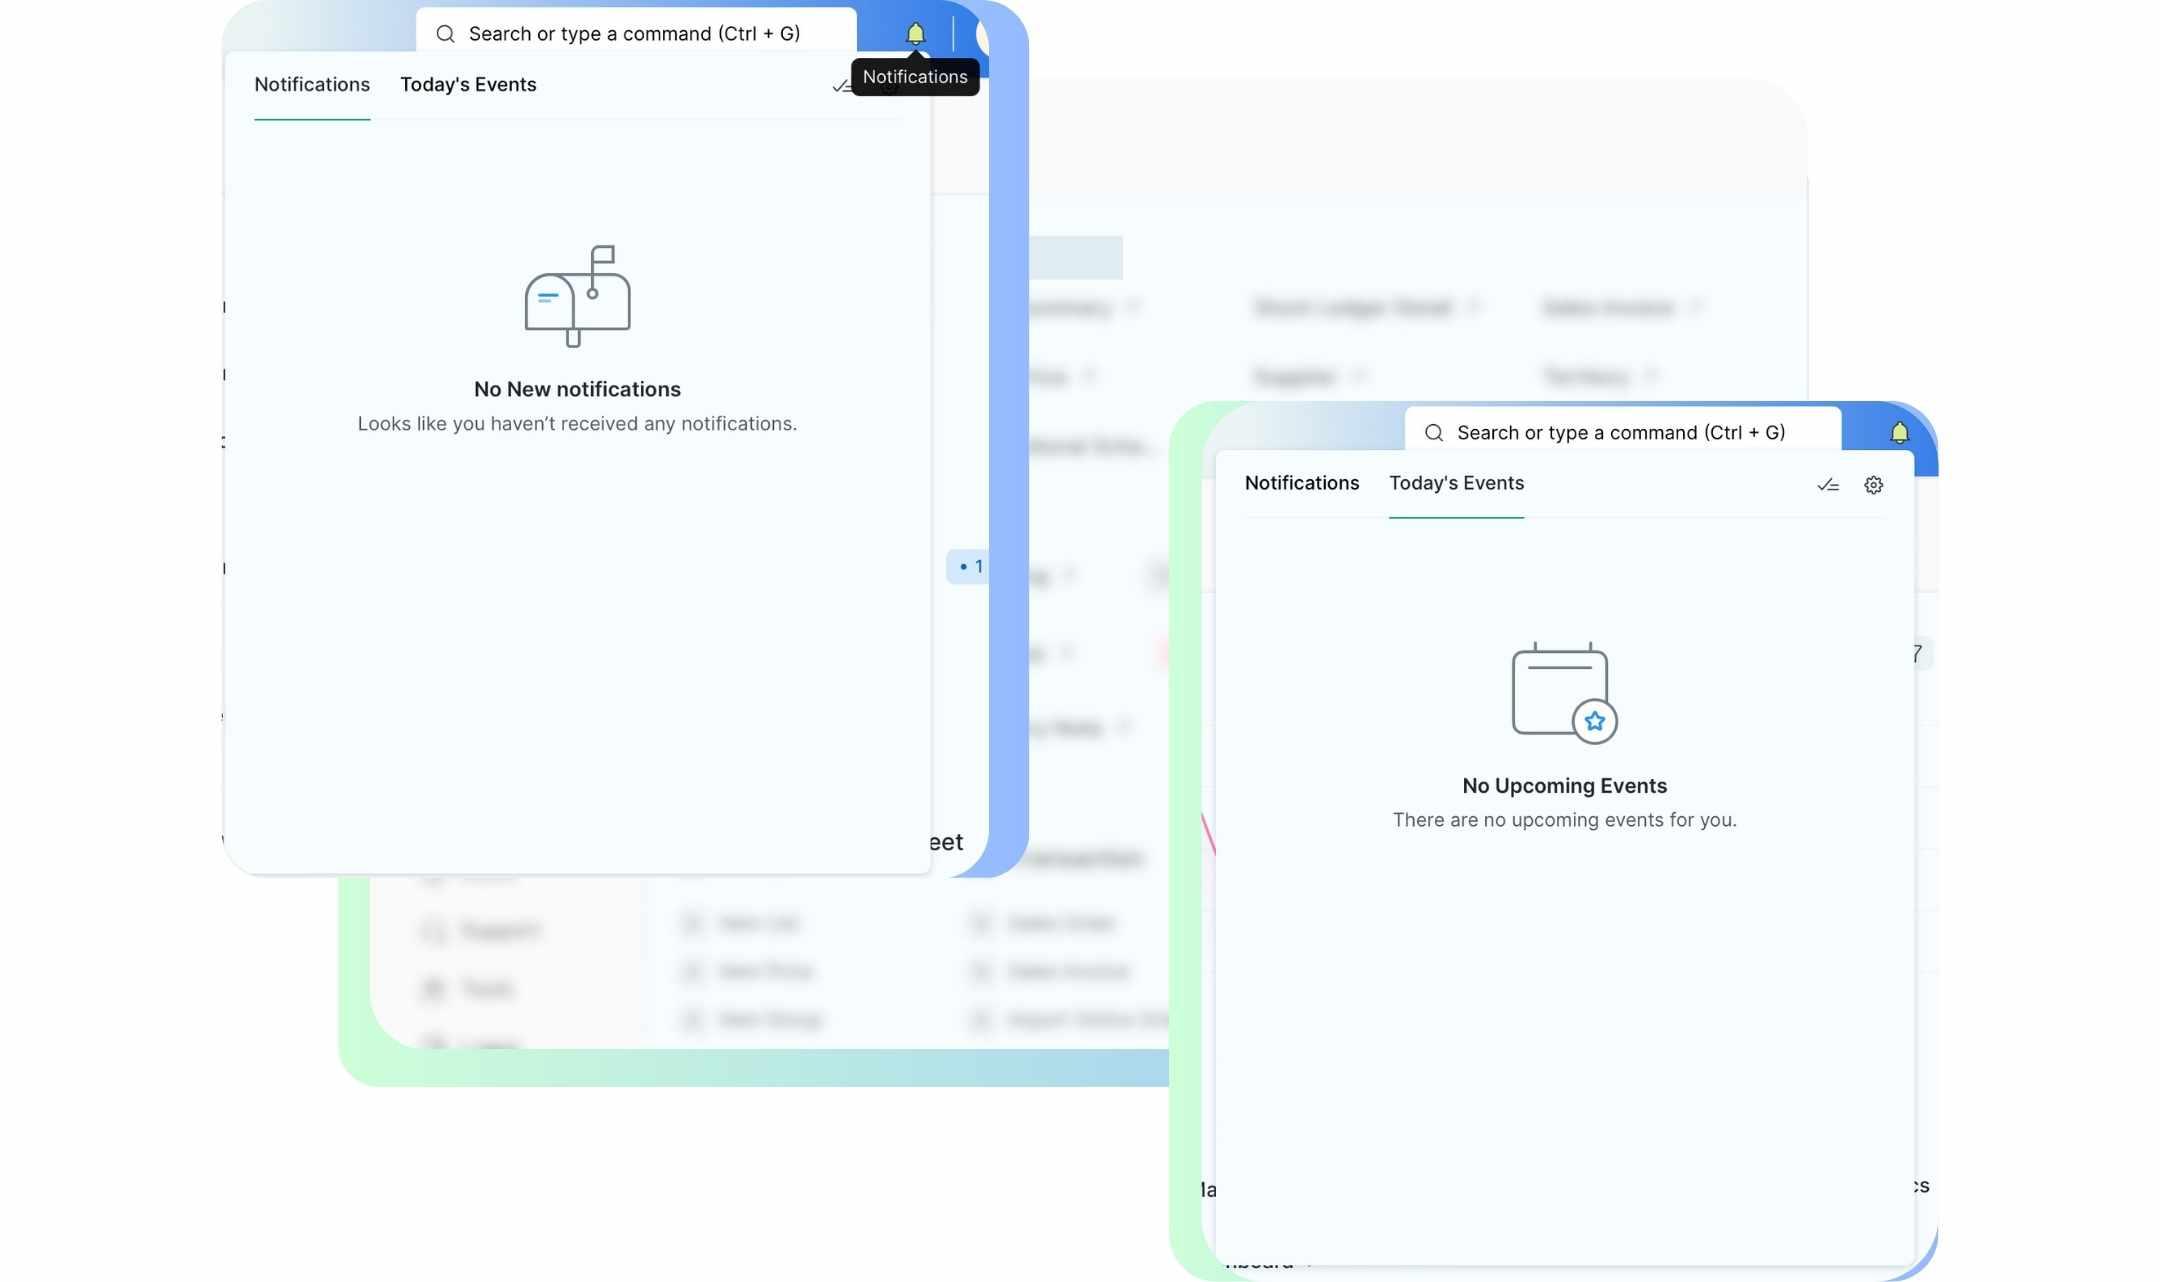Focus the search command field above calendar panel

[x=1620, y=433]
